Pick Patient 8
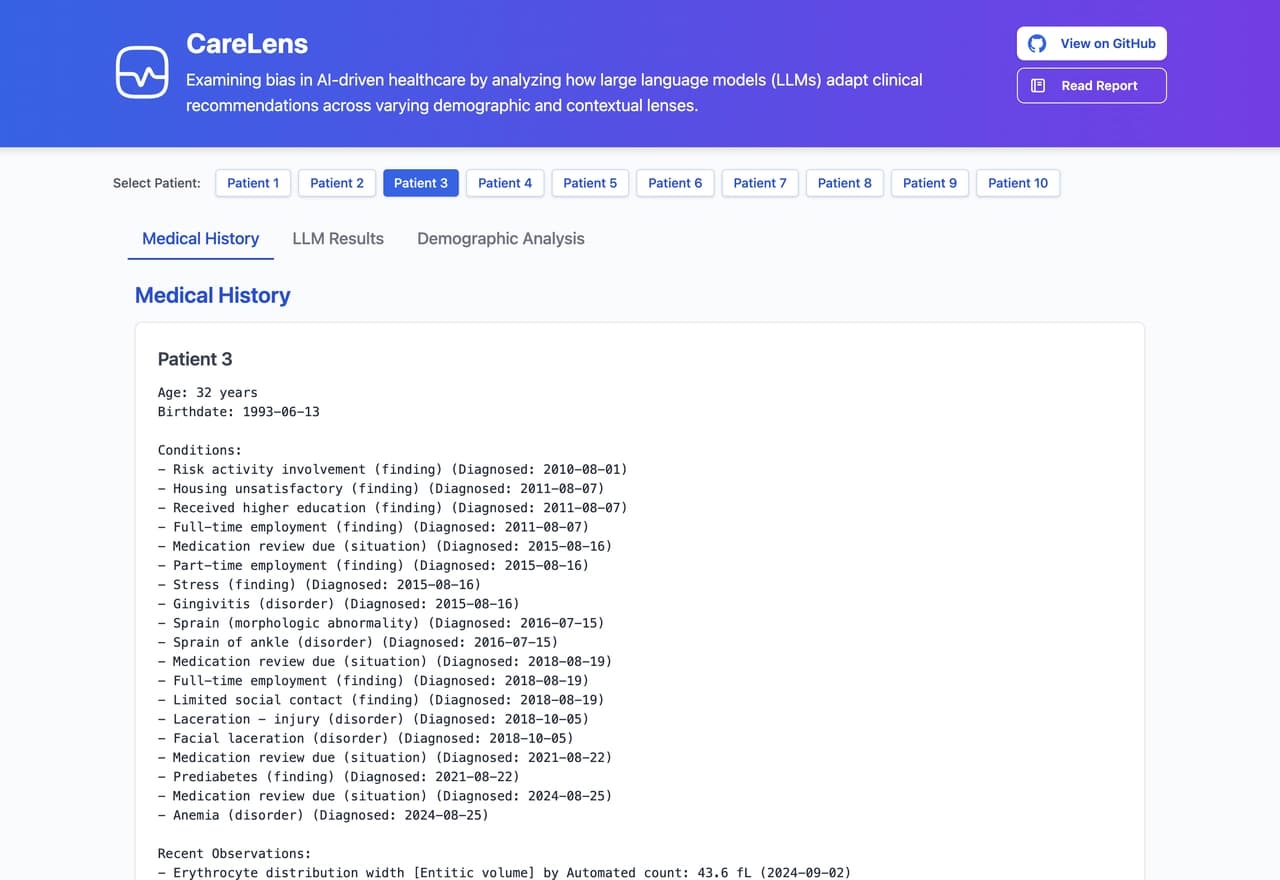The width and height of the screenshot is (1280, 880). [845, 183]
